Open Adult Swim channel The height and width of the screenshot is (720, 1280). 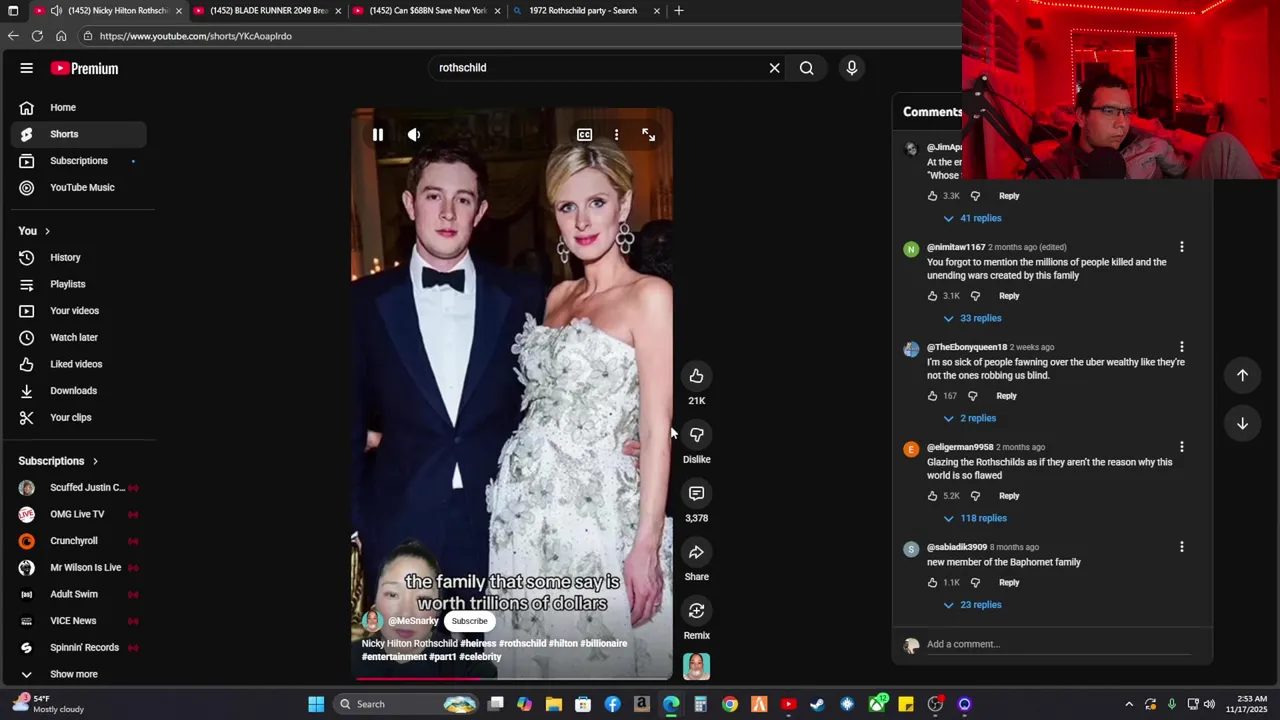pos(78,594)
